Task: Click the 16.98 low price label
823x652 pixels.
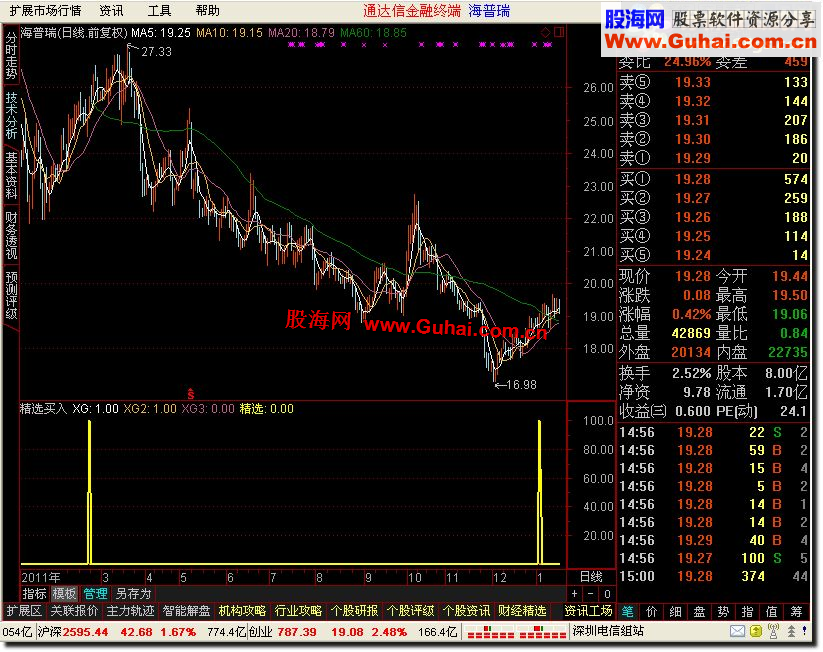Action: tap(522, 385)
